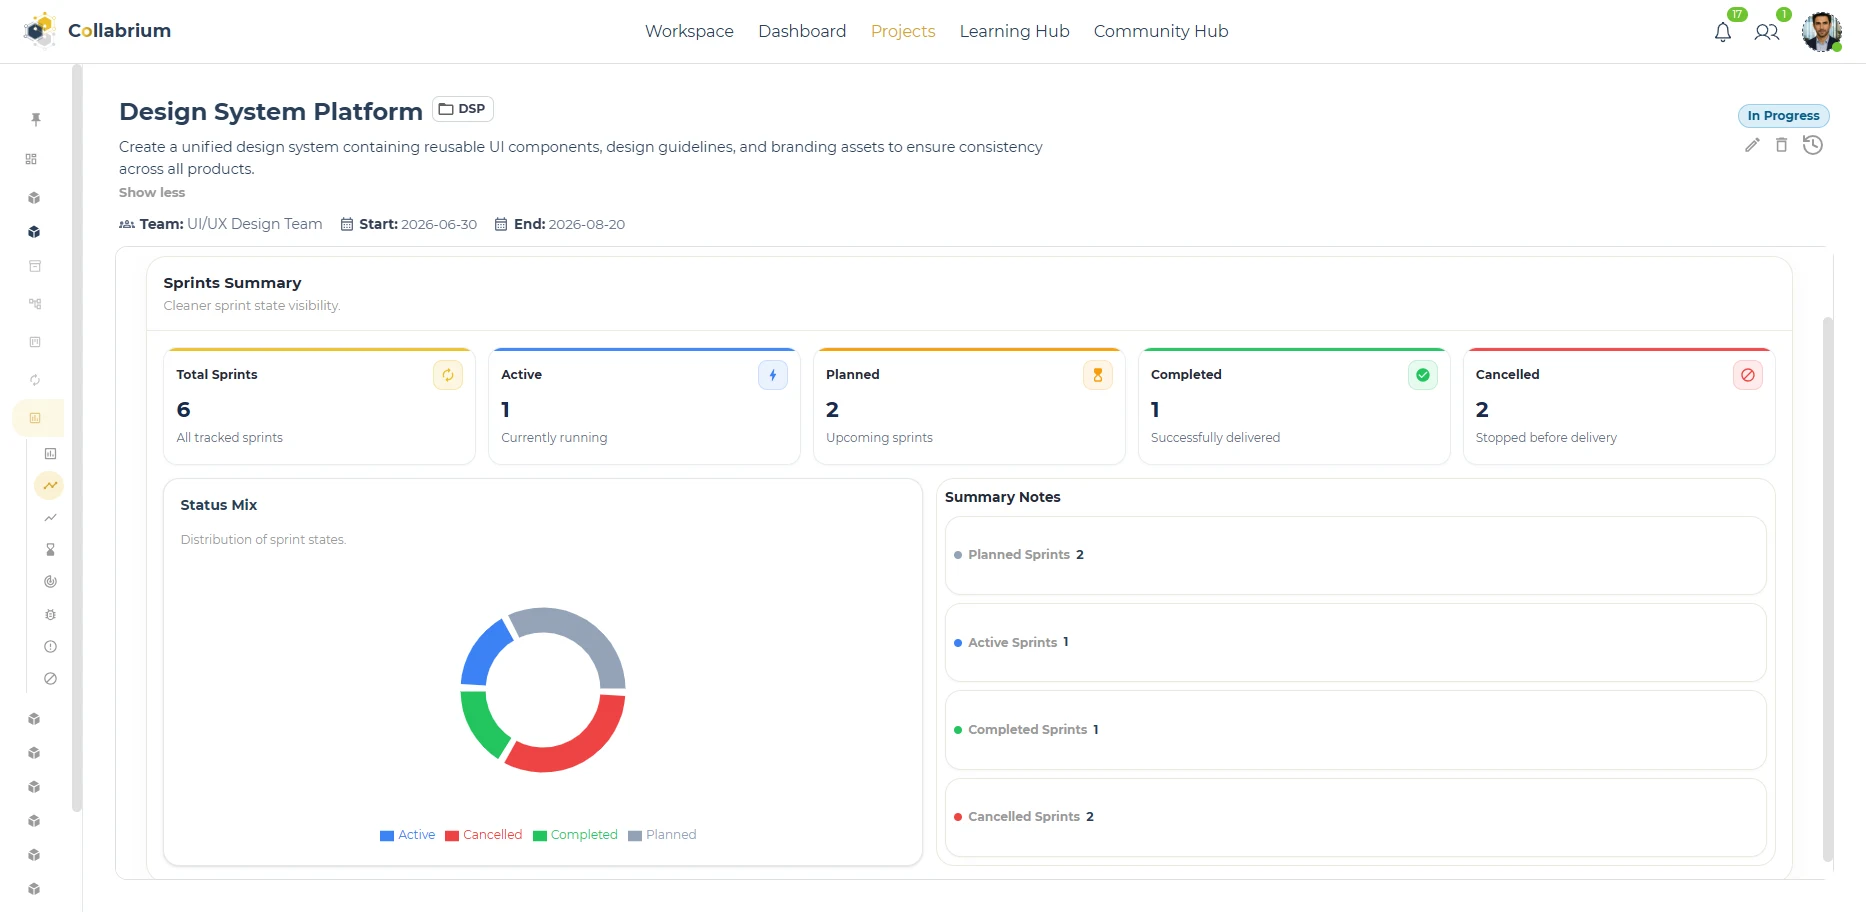This screenshot has height=912, width=1866.
Task: Open the hierarchy tree sidebar icon
Action: click(x=35, y=303)
